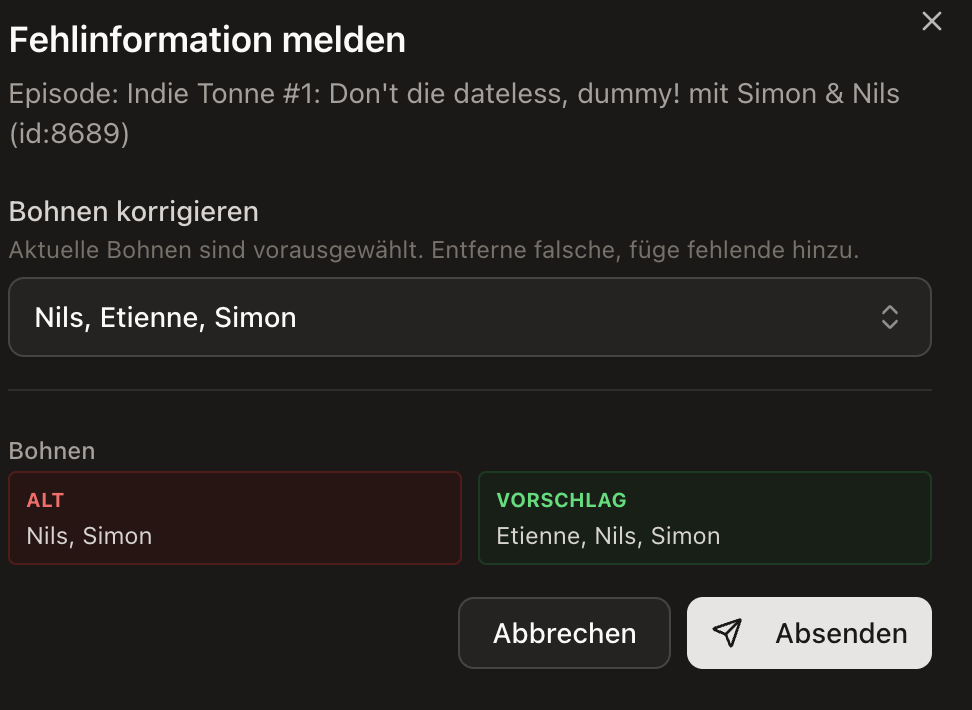Expand the selector showing Nils, Etienne, Simon
This screenshot has width=972, height=710.
pyautogui.click(x=470, y=317)
